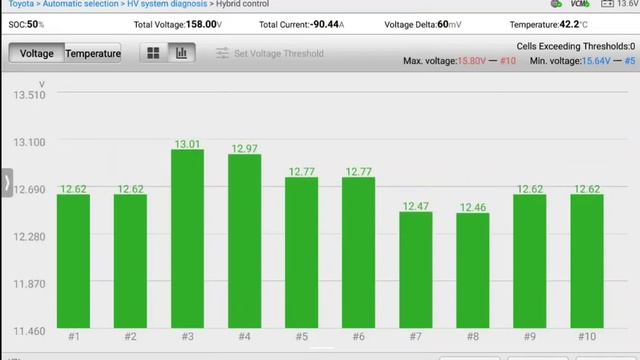Click the 13.510 axis label
Viewport: 640px width, 360px height.
point(29,95)
